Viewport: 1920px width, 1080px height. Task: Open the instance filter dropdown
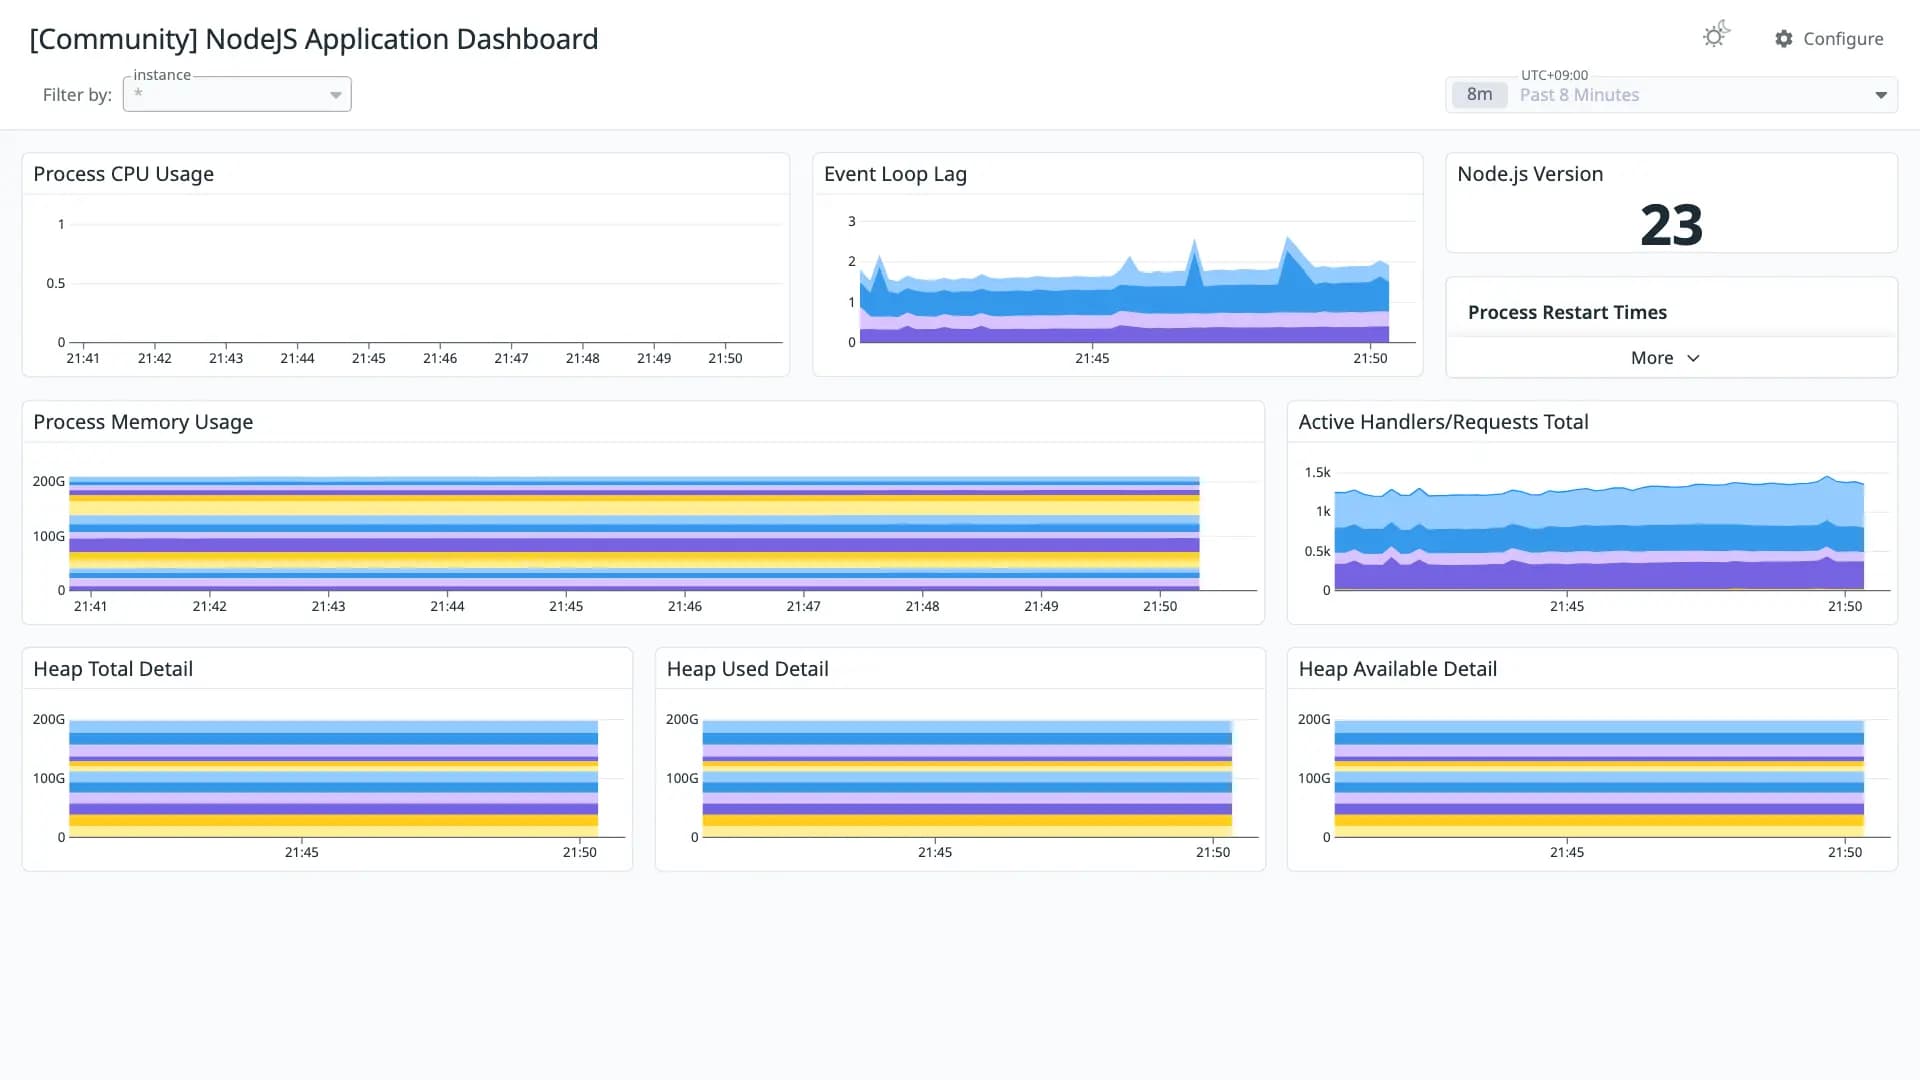[x=237, y=94]
